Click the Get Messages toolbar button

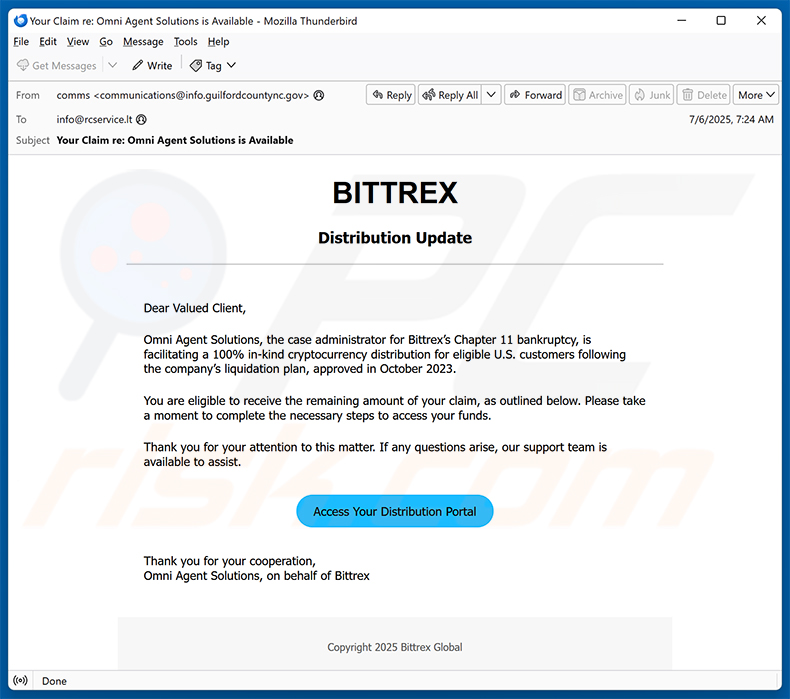coord(56,66)
